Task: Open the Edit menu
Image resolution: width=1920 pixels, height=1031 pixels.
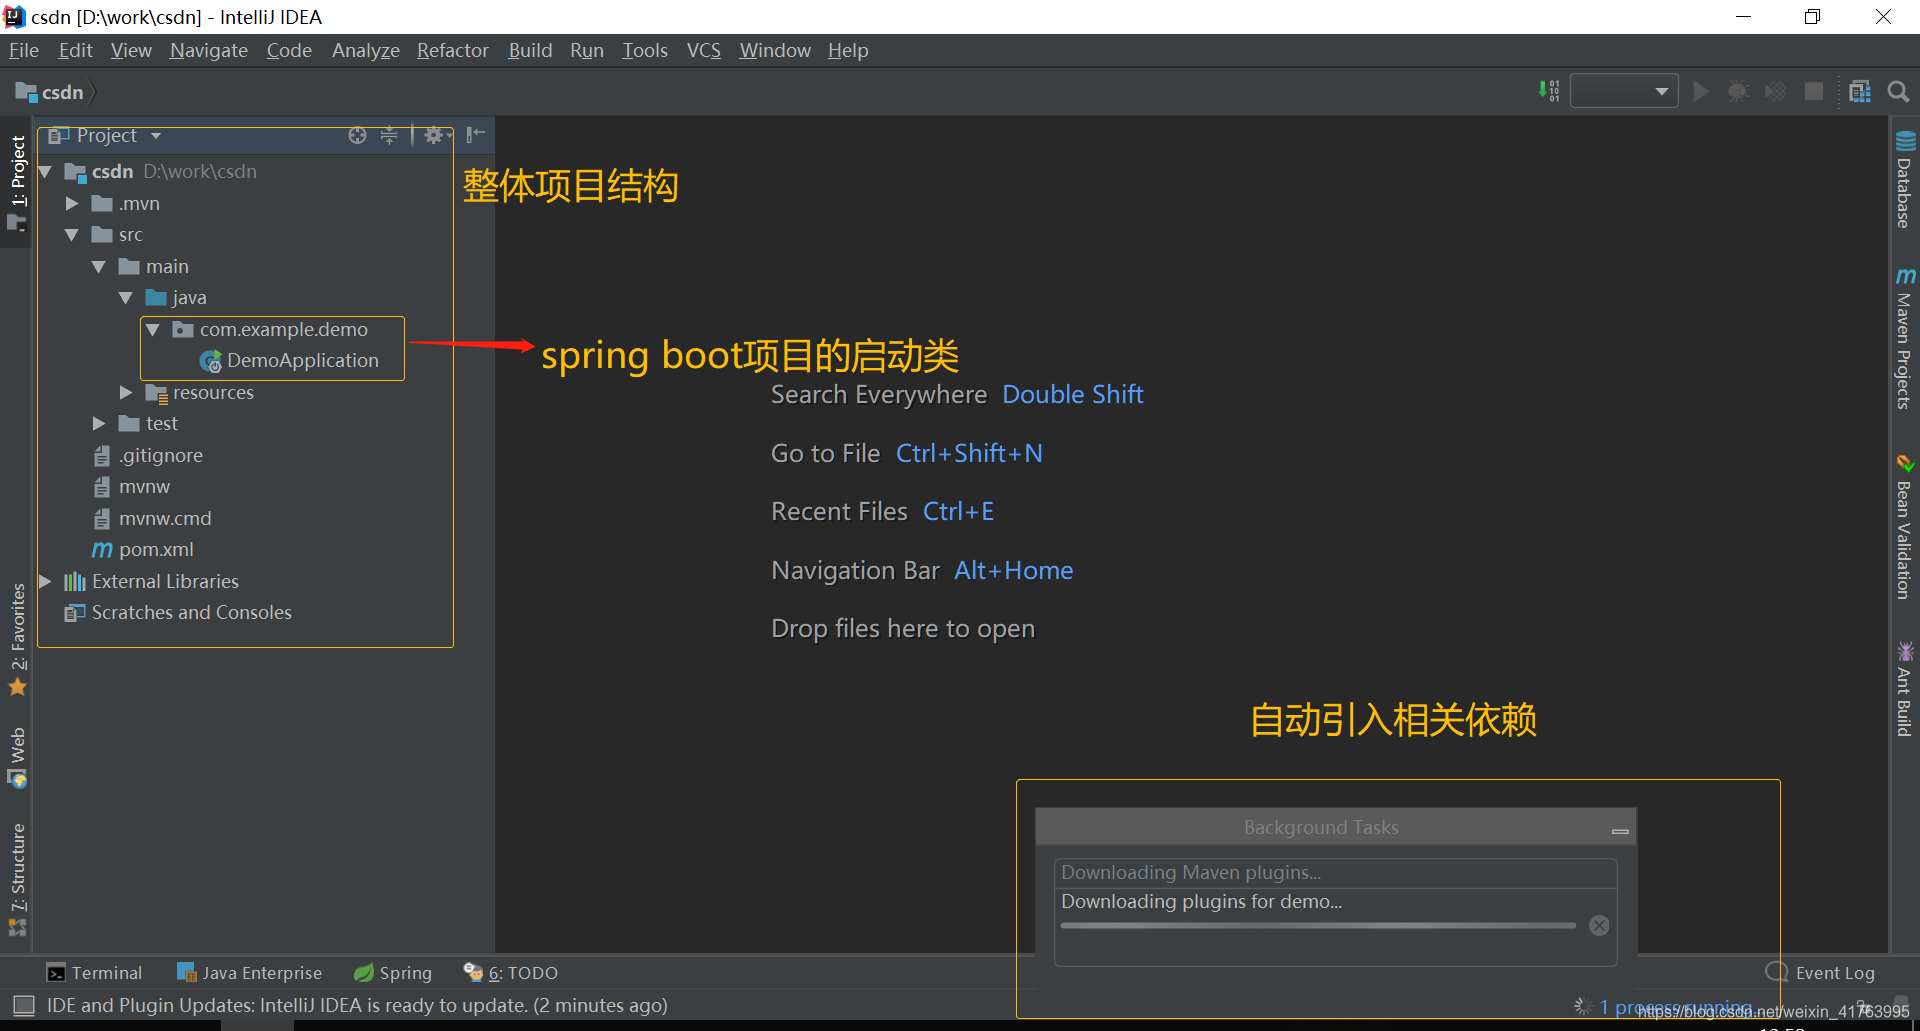Action: (x=75, y=50)
